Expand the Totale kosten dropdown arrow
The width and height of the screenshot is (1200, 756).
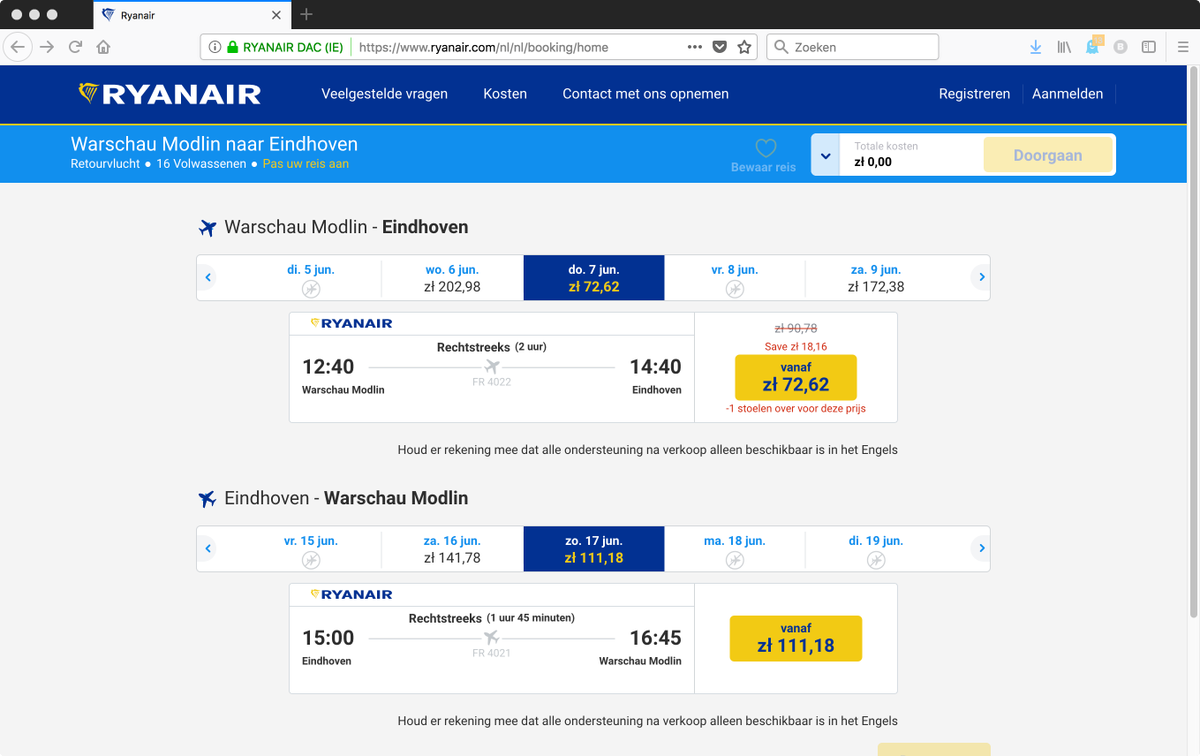pyautogui.click(x=825, y=156)
